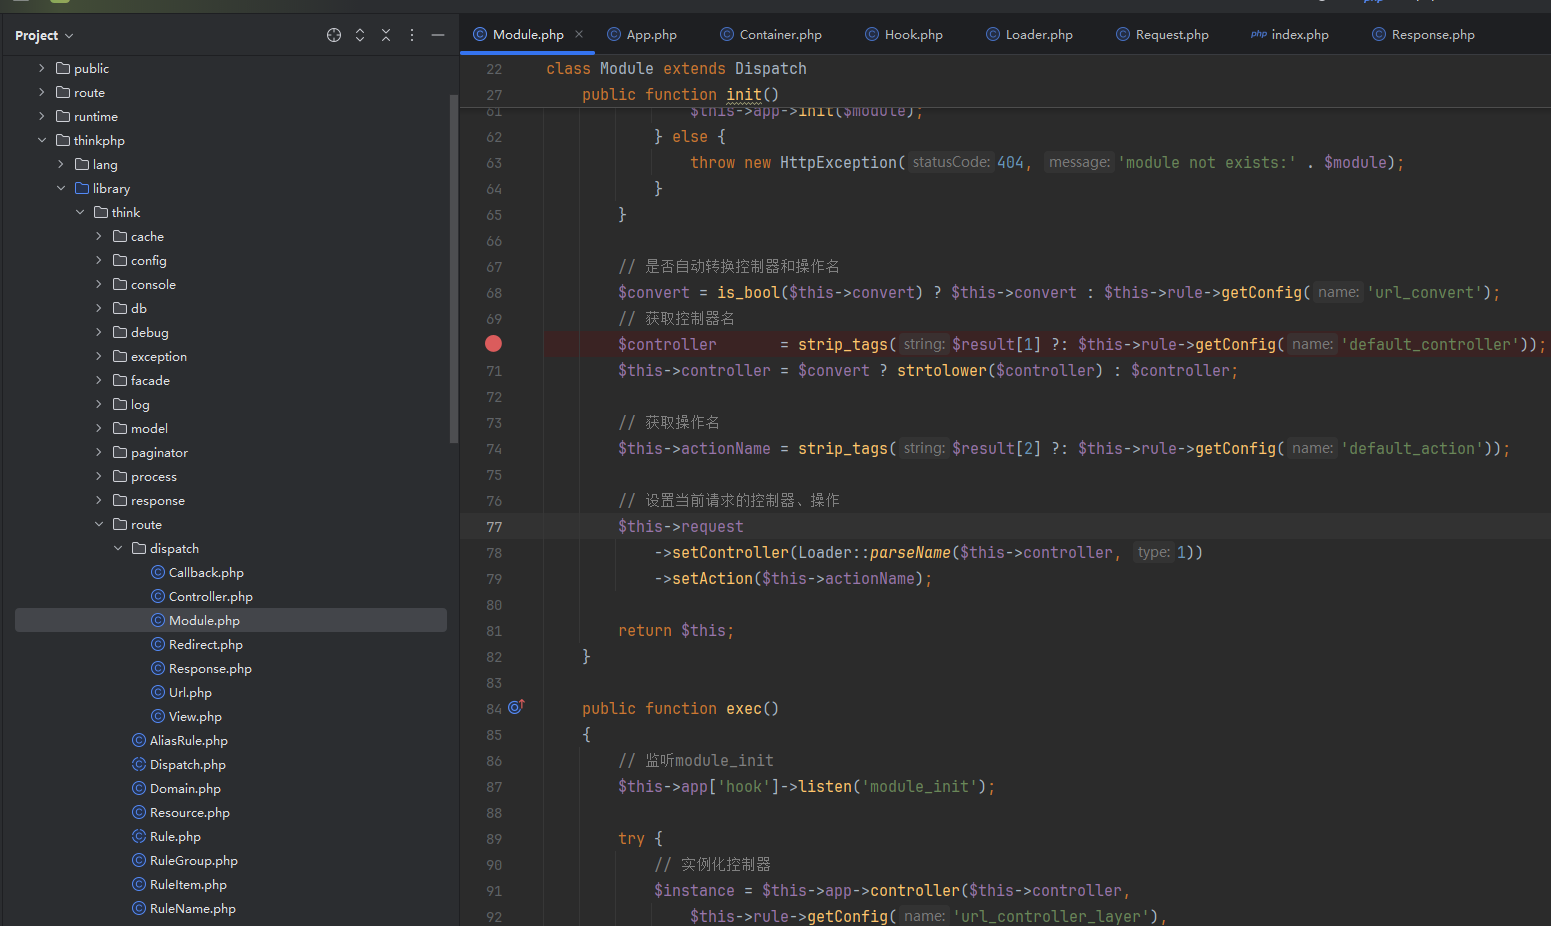Screen dimensions: 1551x926
Task: Click the Collapse All icon in Project panel
Action: point(386,35)
